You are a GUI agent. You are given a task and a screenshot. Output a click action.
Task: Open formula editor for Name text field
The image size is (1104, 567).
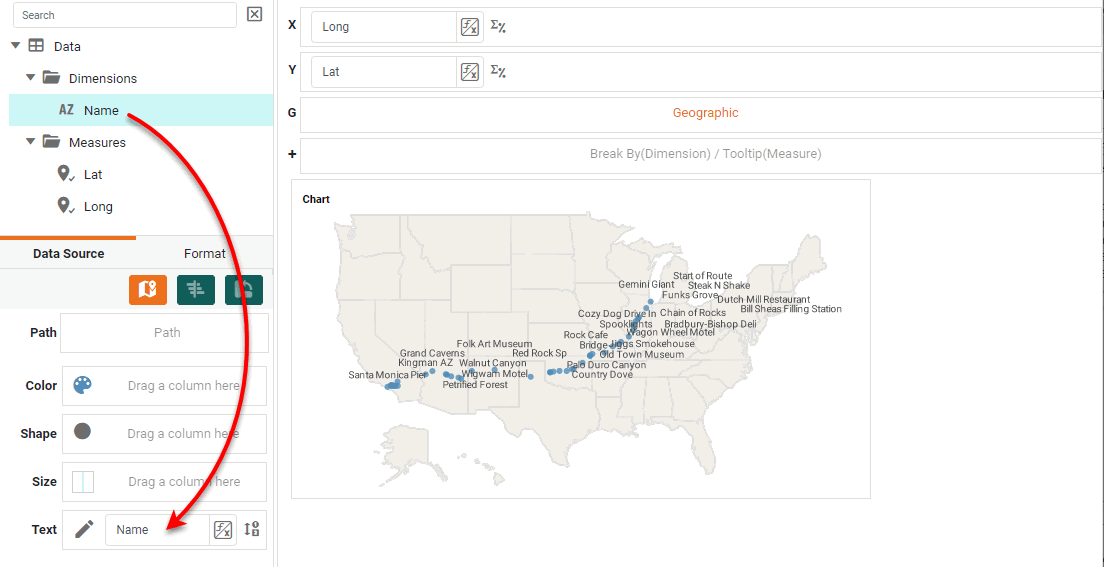click(x=223, y=530)
